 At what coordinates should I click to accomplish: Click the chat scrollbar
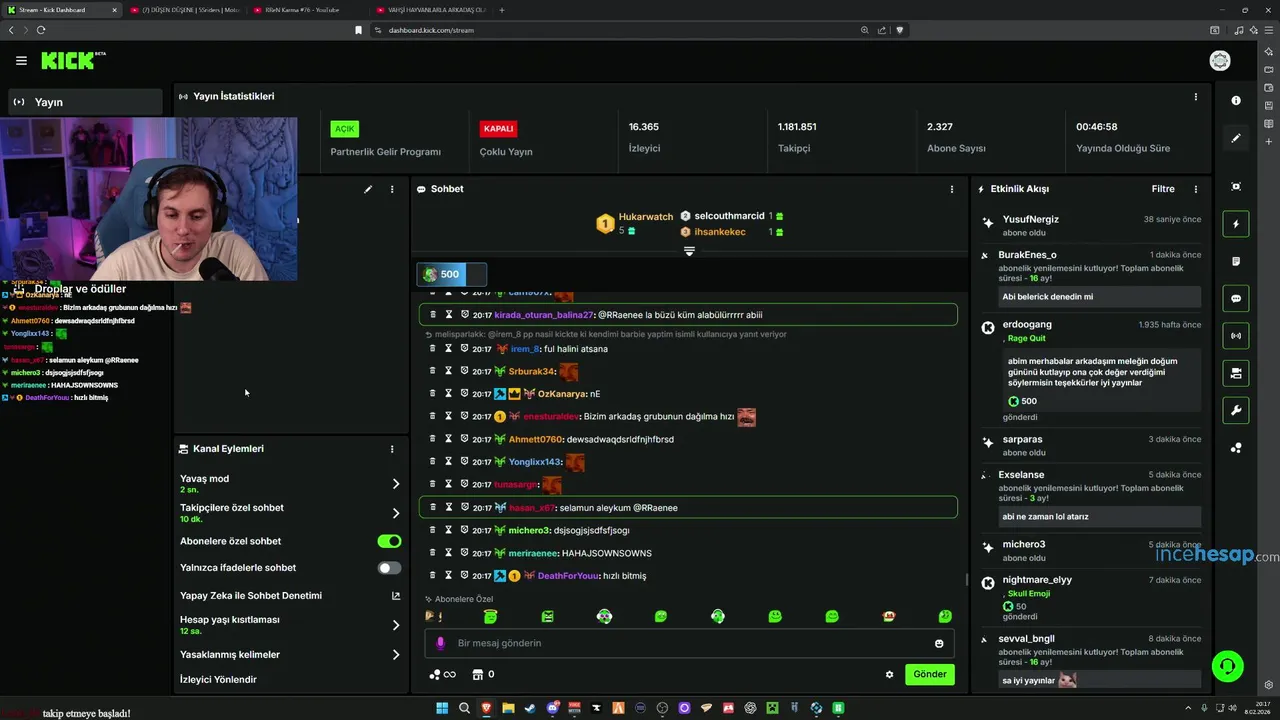[x=965, y=580]
